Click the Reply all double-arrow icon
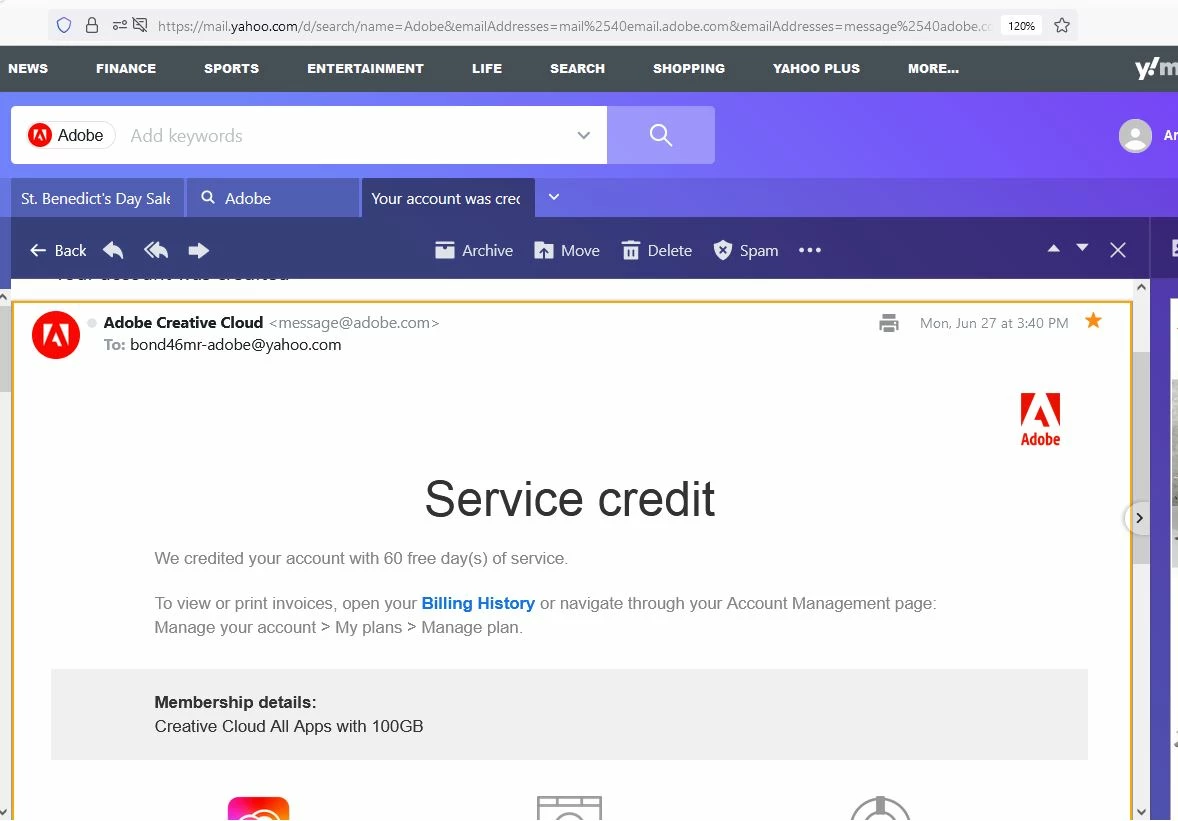The image size is (1178, 821). 156,250
